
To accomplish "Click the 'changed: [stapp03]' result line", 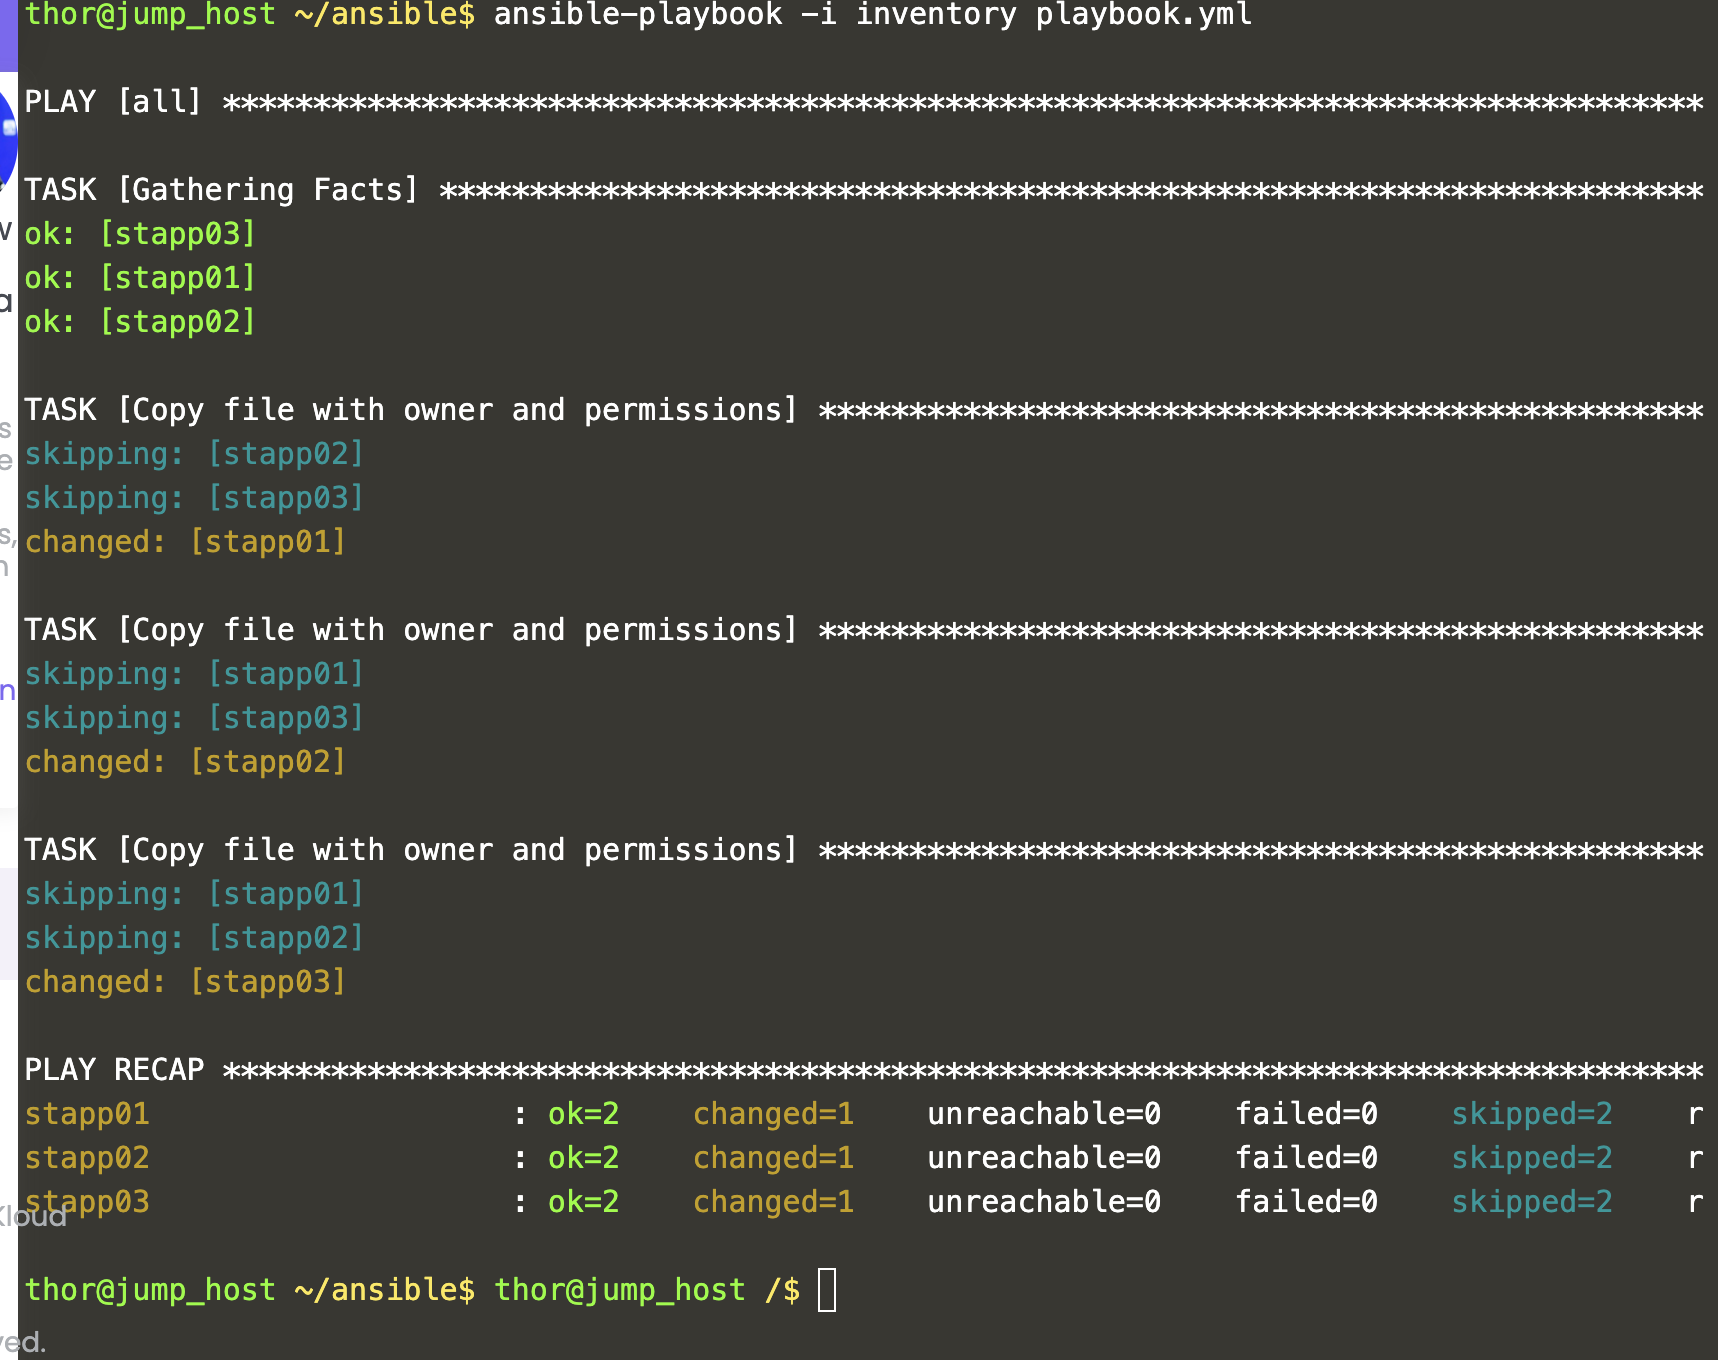I will click(185, 982).
